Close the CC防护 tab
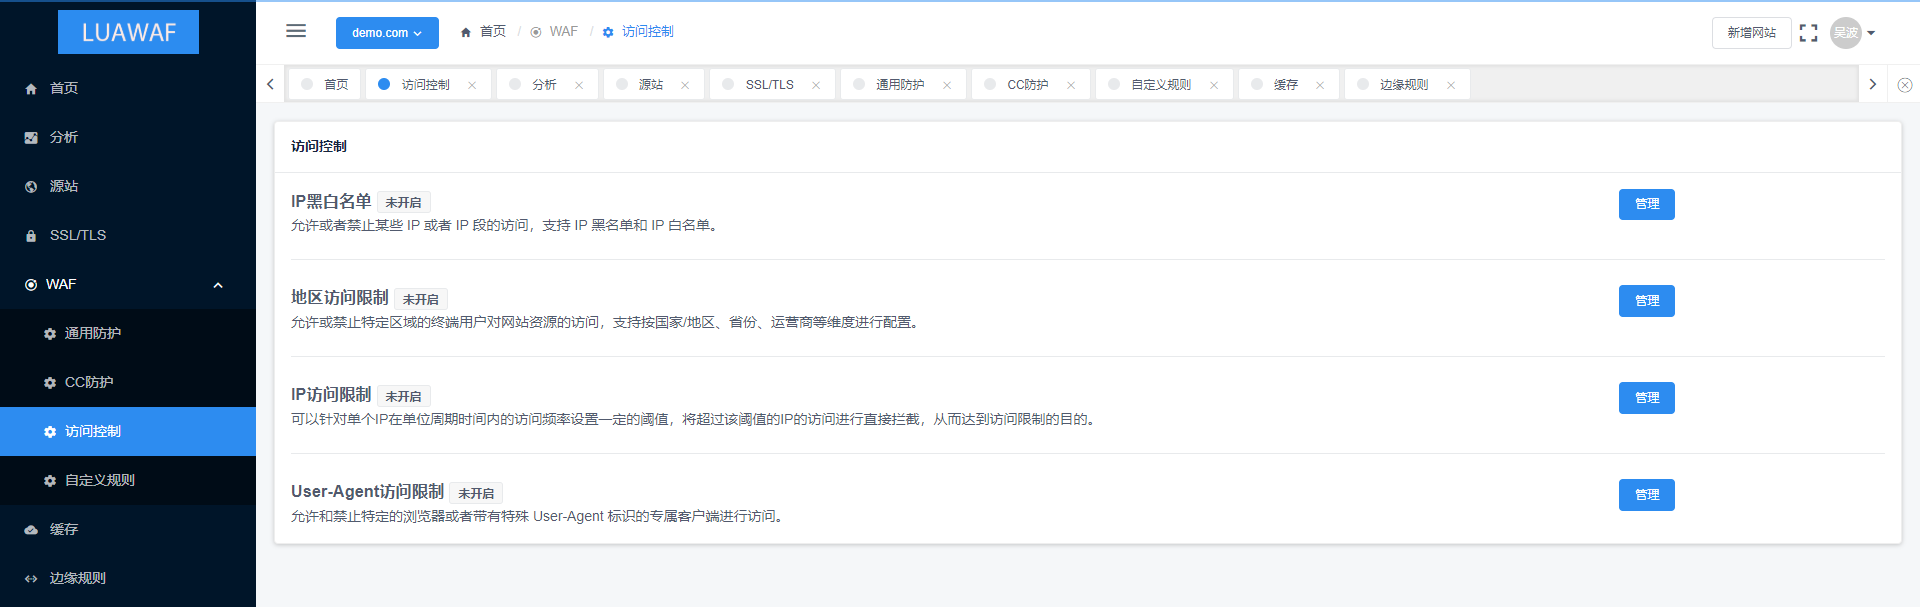 click(1071, 85)
